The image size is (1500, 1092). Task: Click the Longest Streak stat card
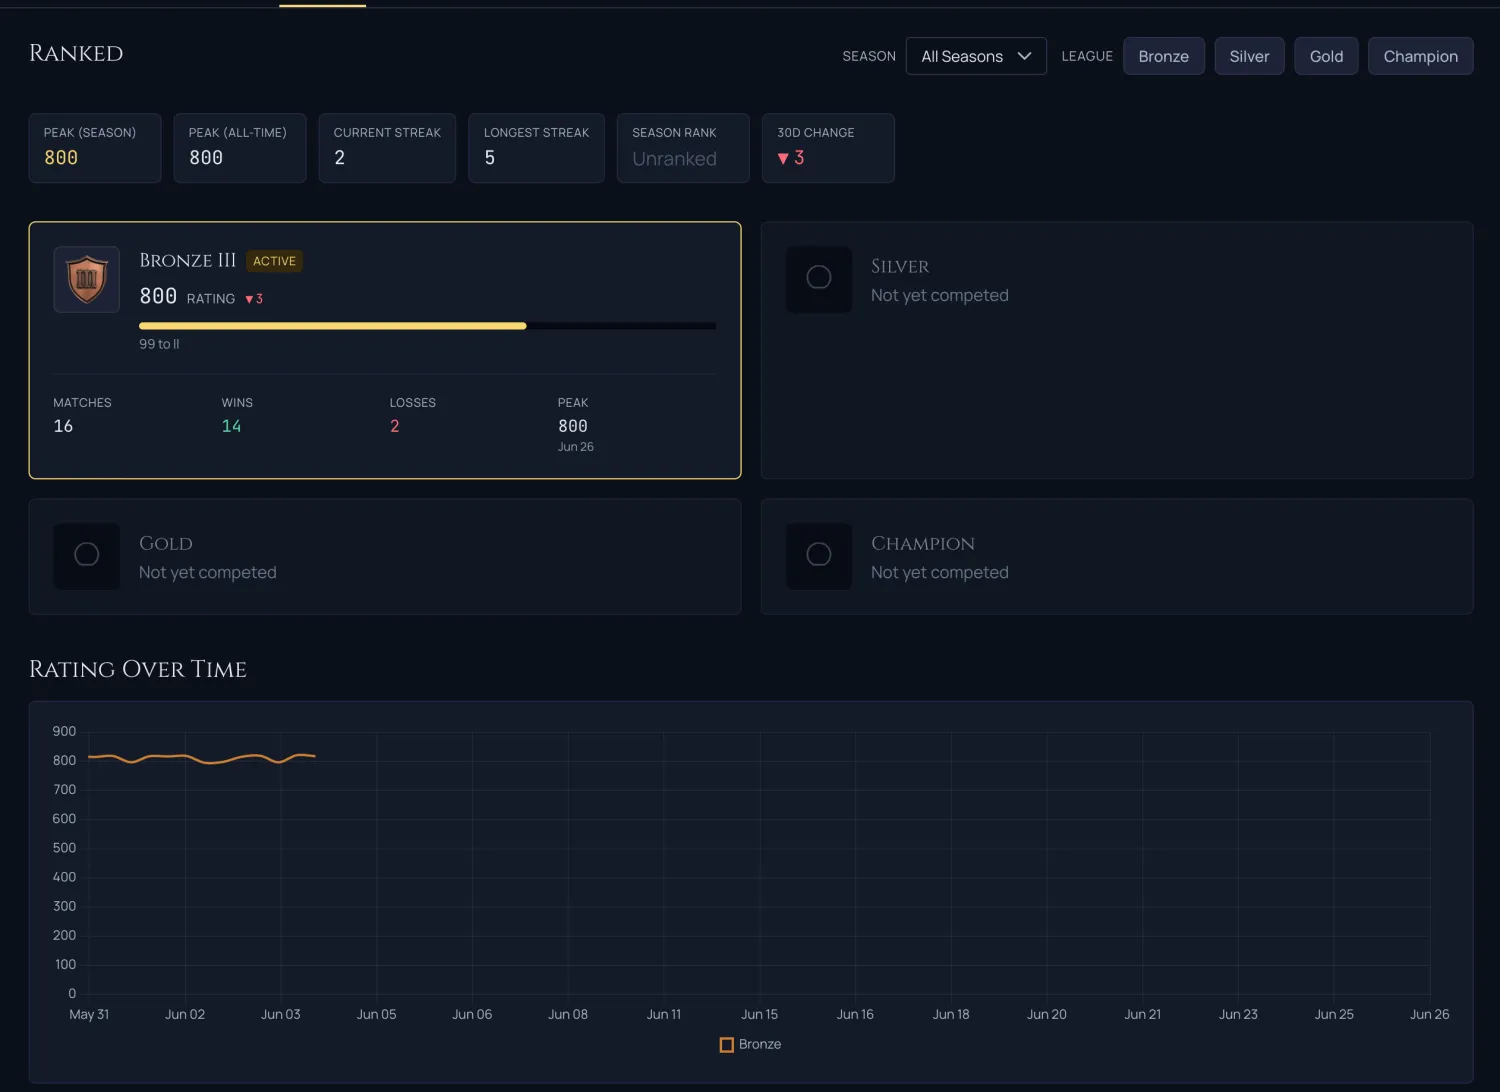tap(536, 148)
